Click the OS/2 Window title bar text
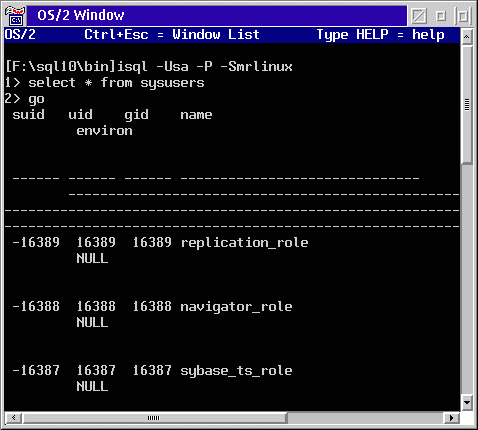The image size is (478, 430). [x=81, y=15]
